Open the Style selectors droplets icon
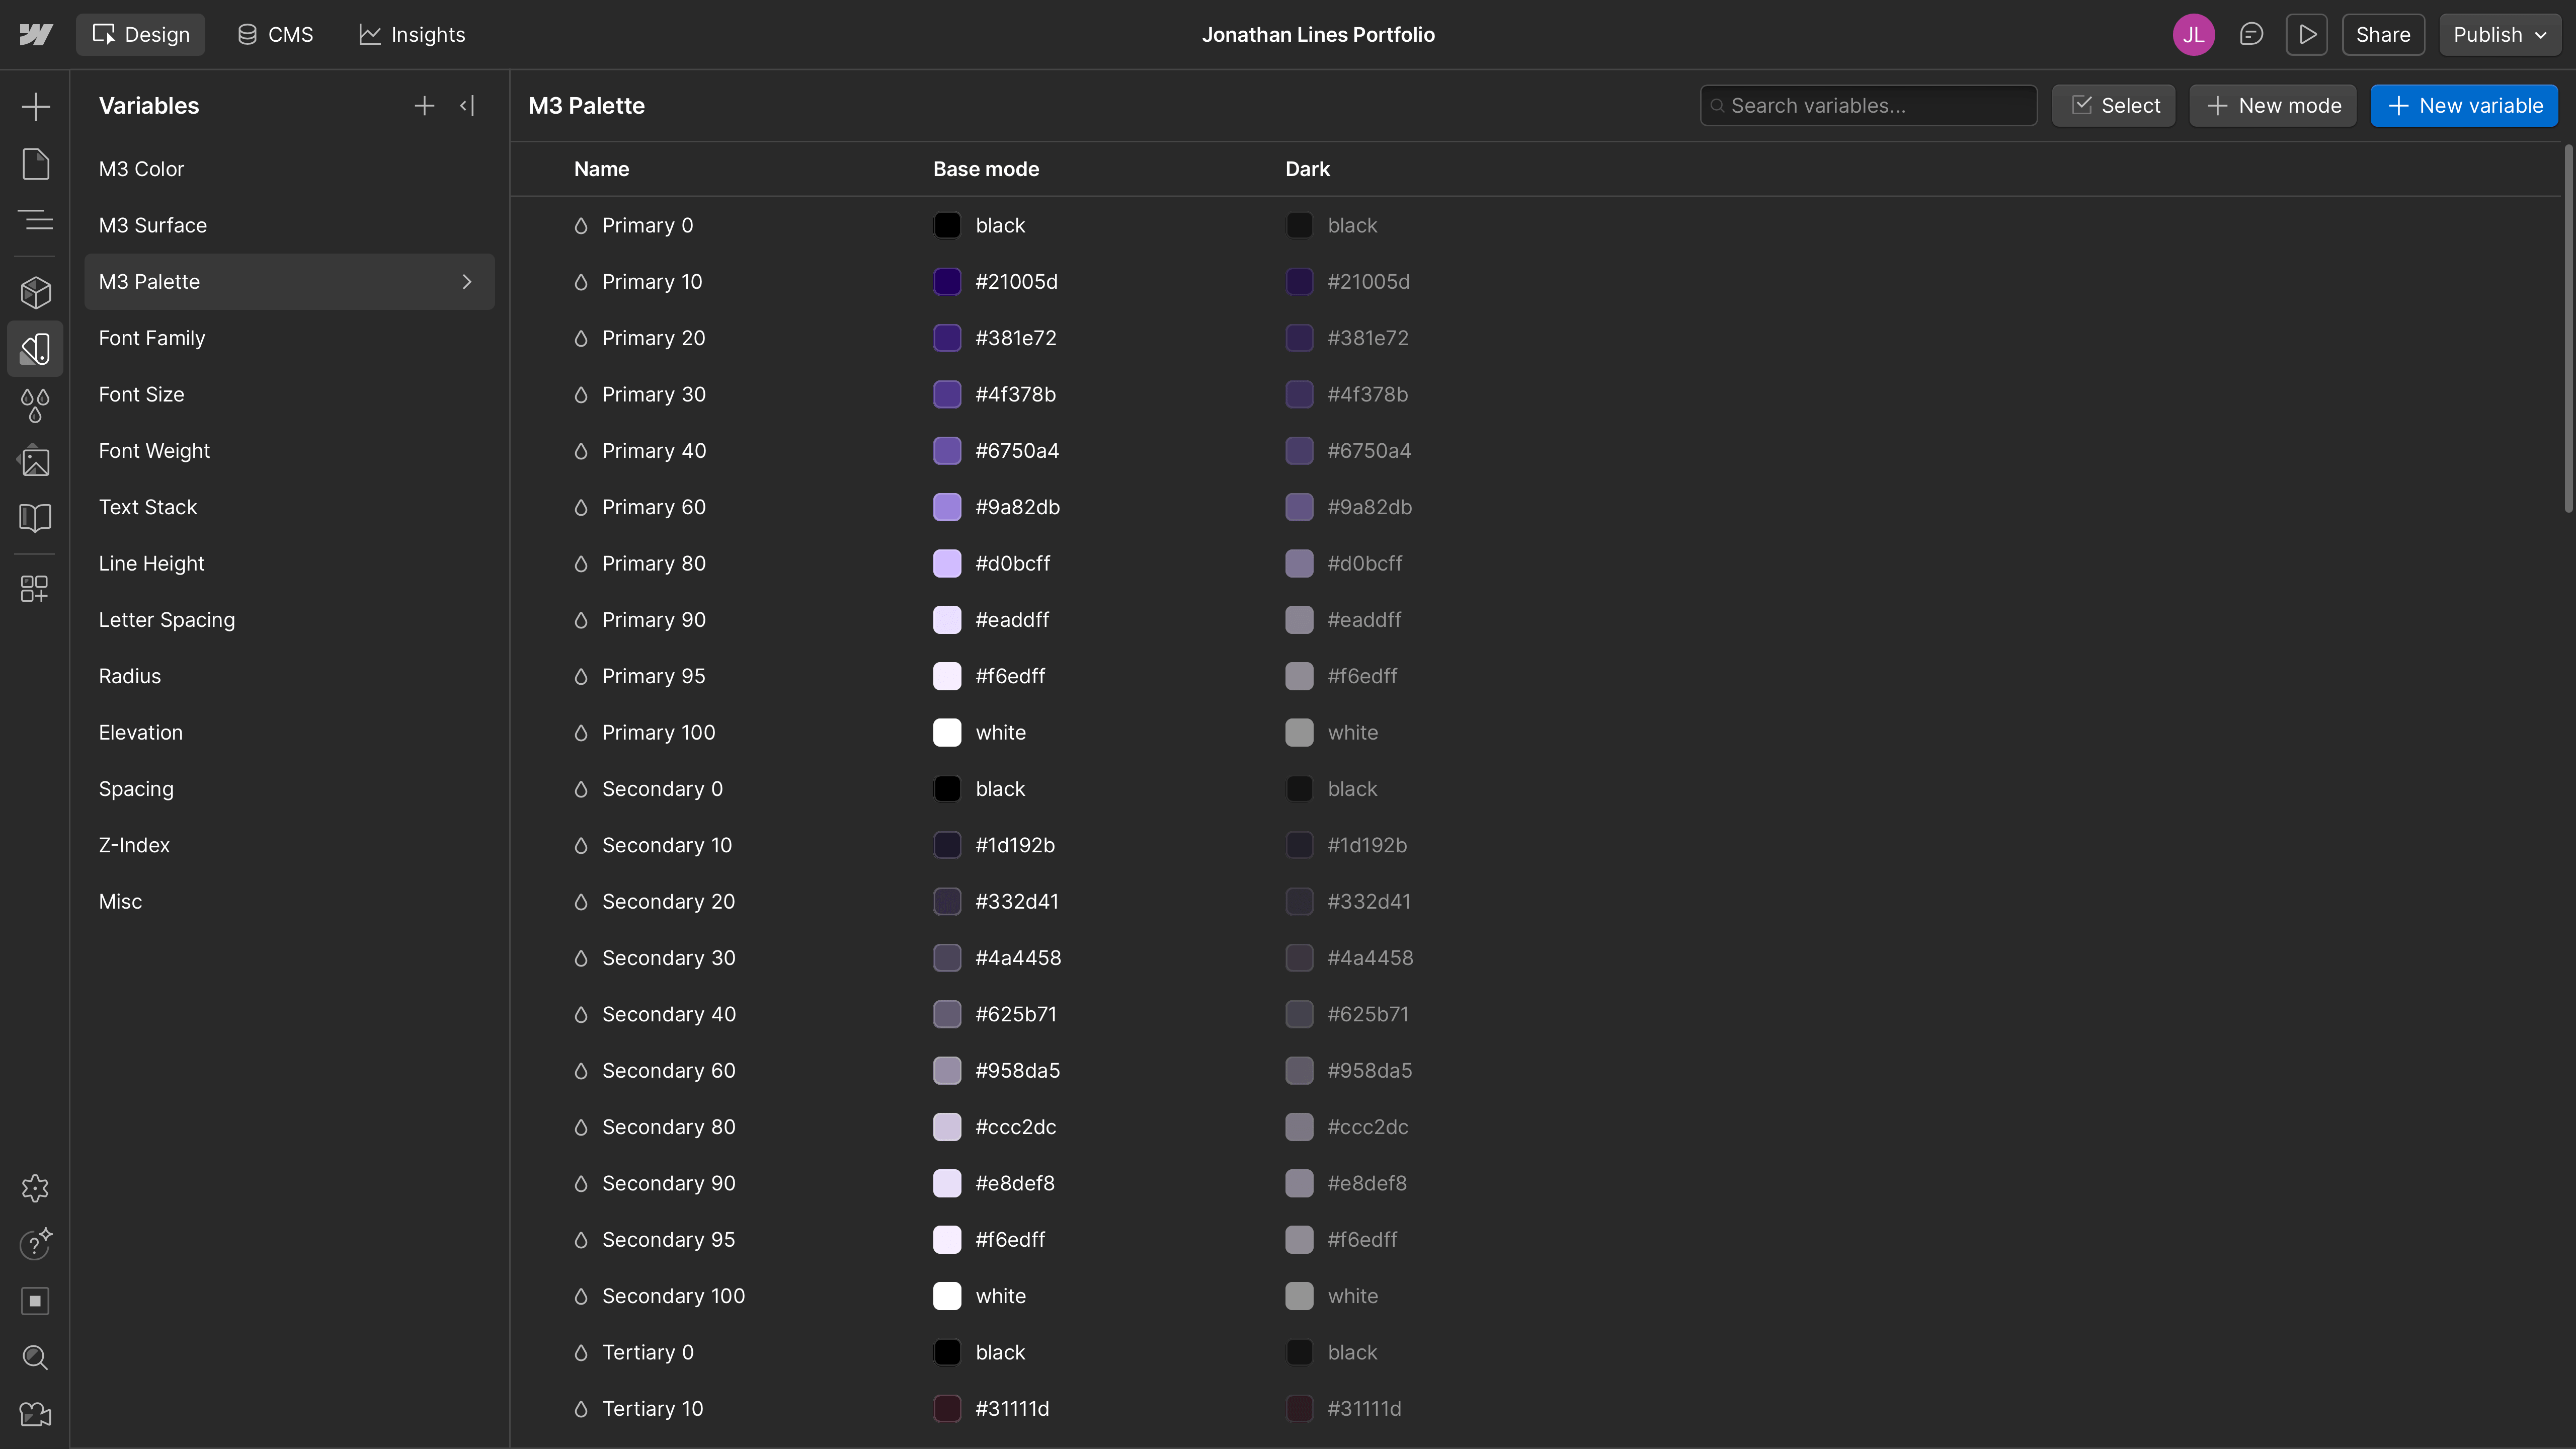 tap(35, 405)
